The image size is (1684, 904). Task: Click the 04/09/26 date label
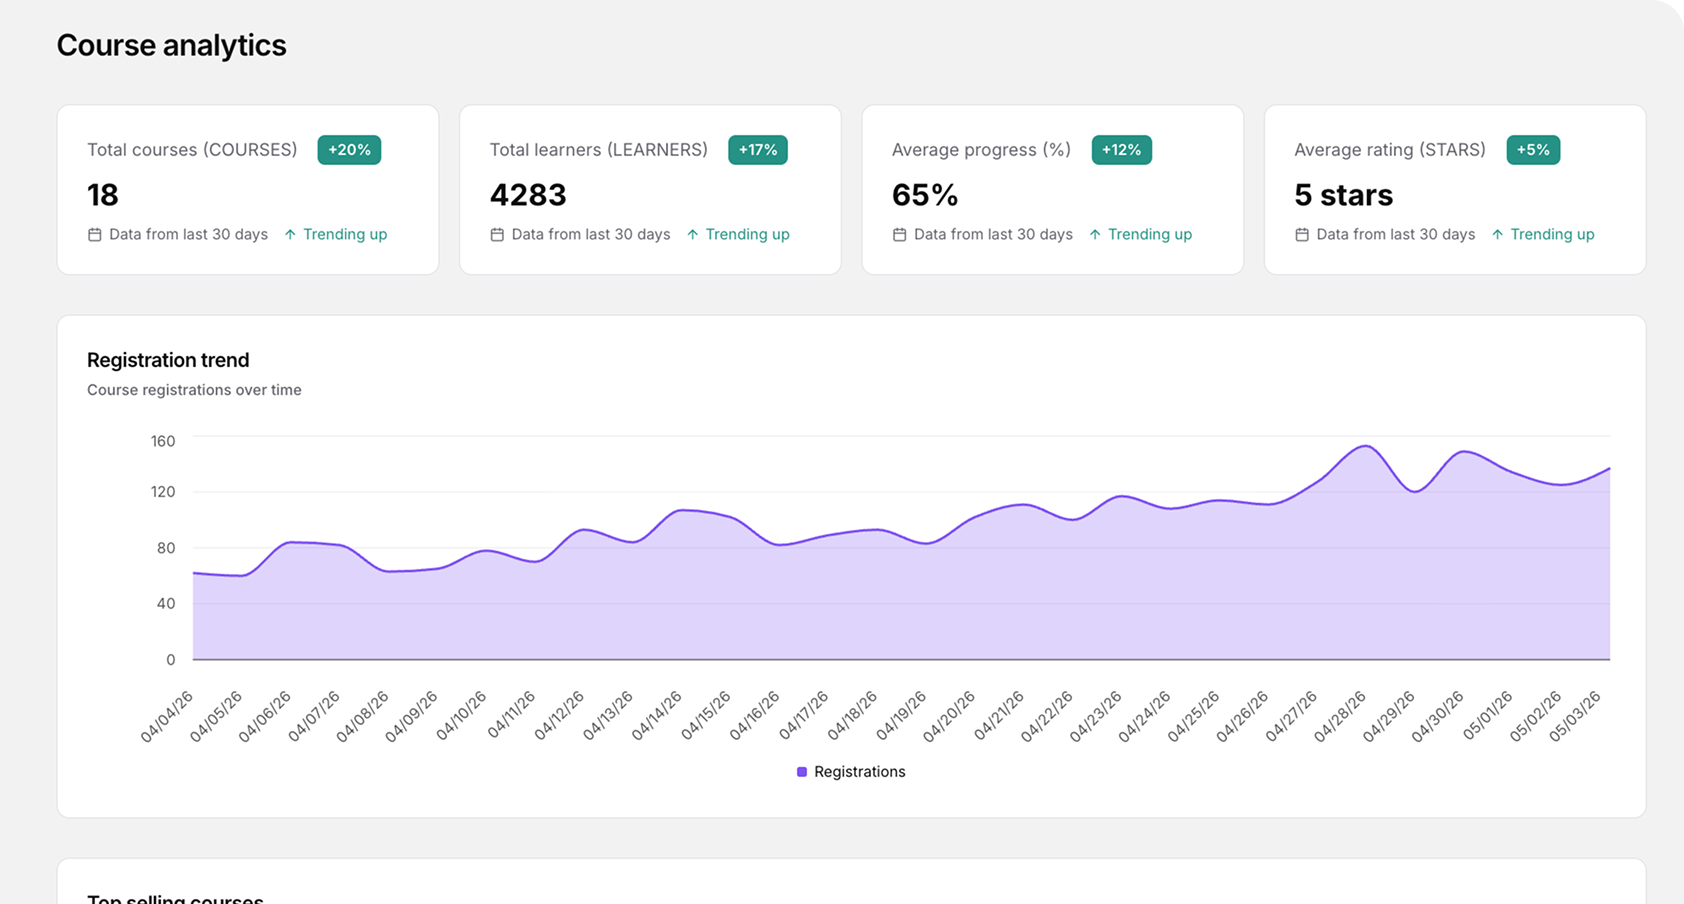(411, 716)
